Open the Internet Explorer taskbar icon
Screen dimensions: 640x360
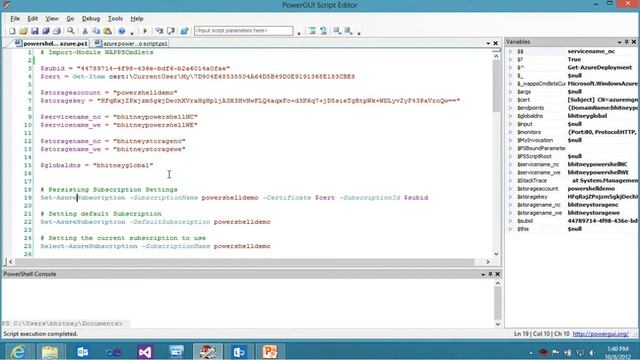coord(18,351)
